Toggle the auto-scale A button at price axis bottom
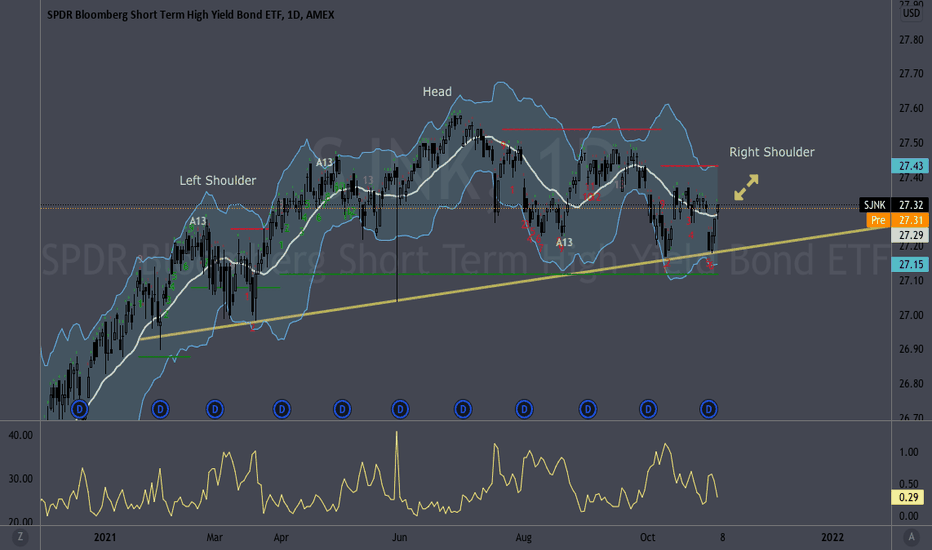The width and height of the screenshot is (932, 550). (911, 538)
